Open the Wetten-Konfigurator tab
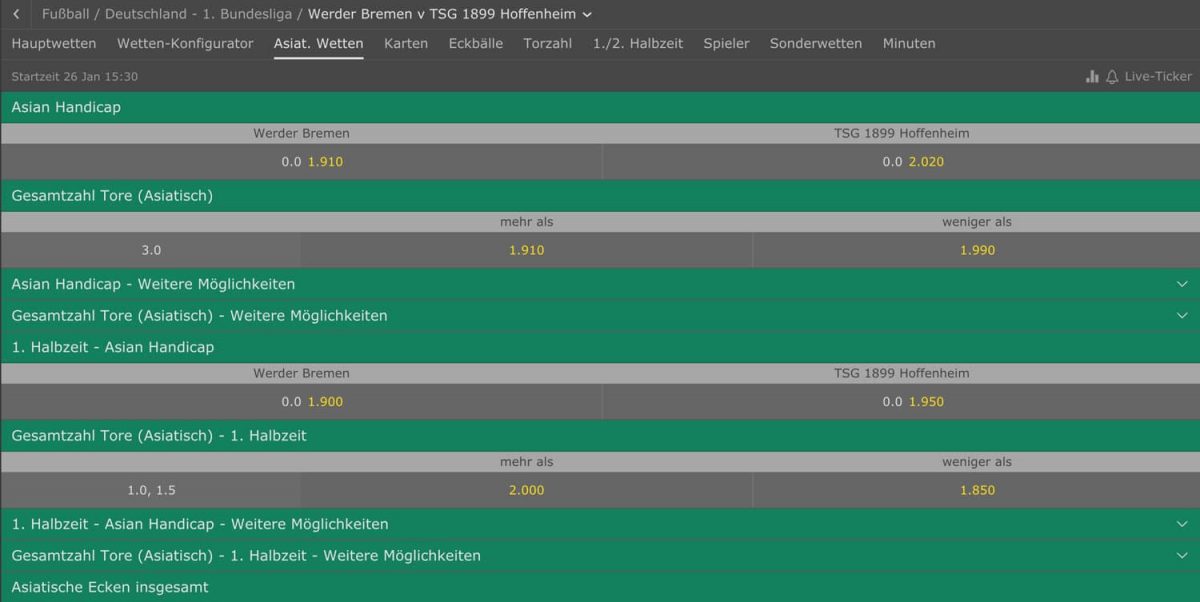Screen dimensions: 1200x602 185,44
